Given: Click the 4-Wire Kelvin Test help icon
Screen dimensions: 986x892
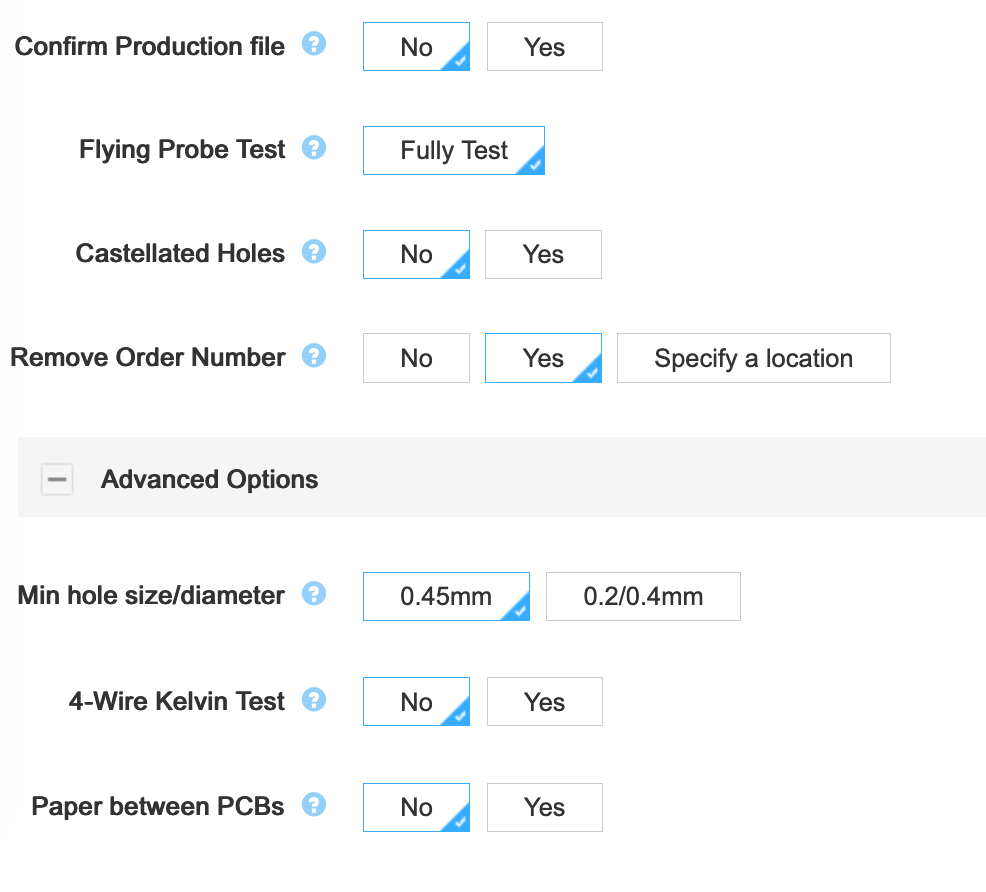Looking at the screenshot, I should pos(314,699).
